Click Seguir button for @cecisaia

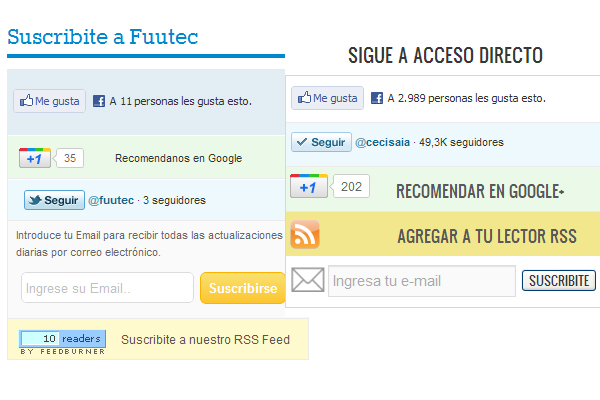point(321,142)
